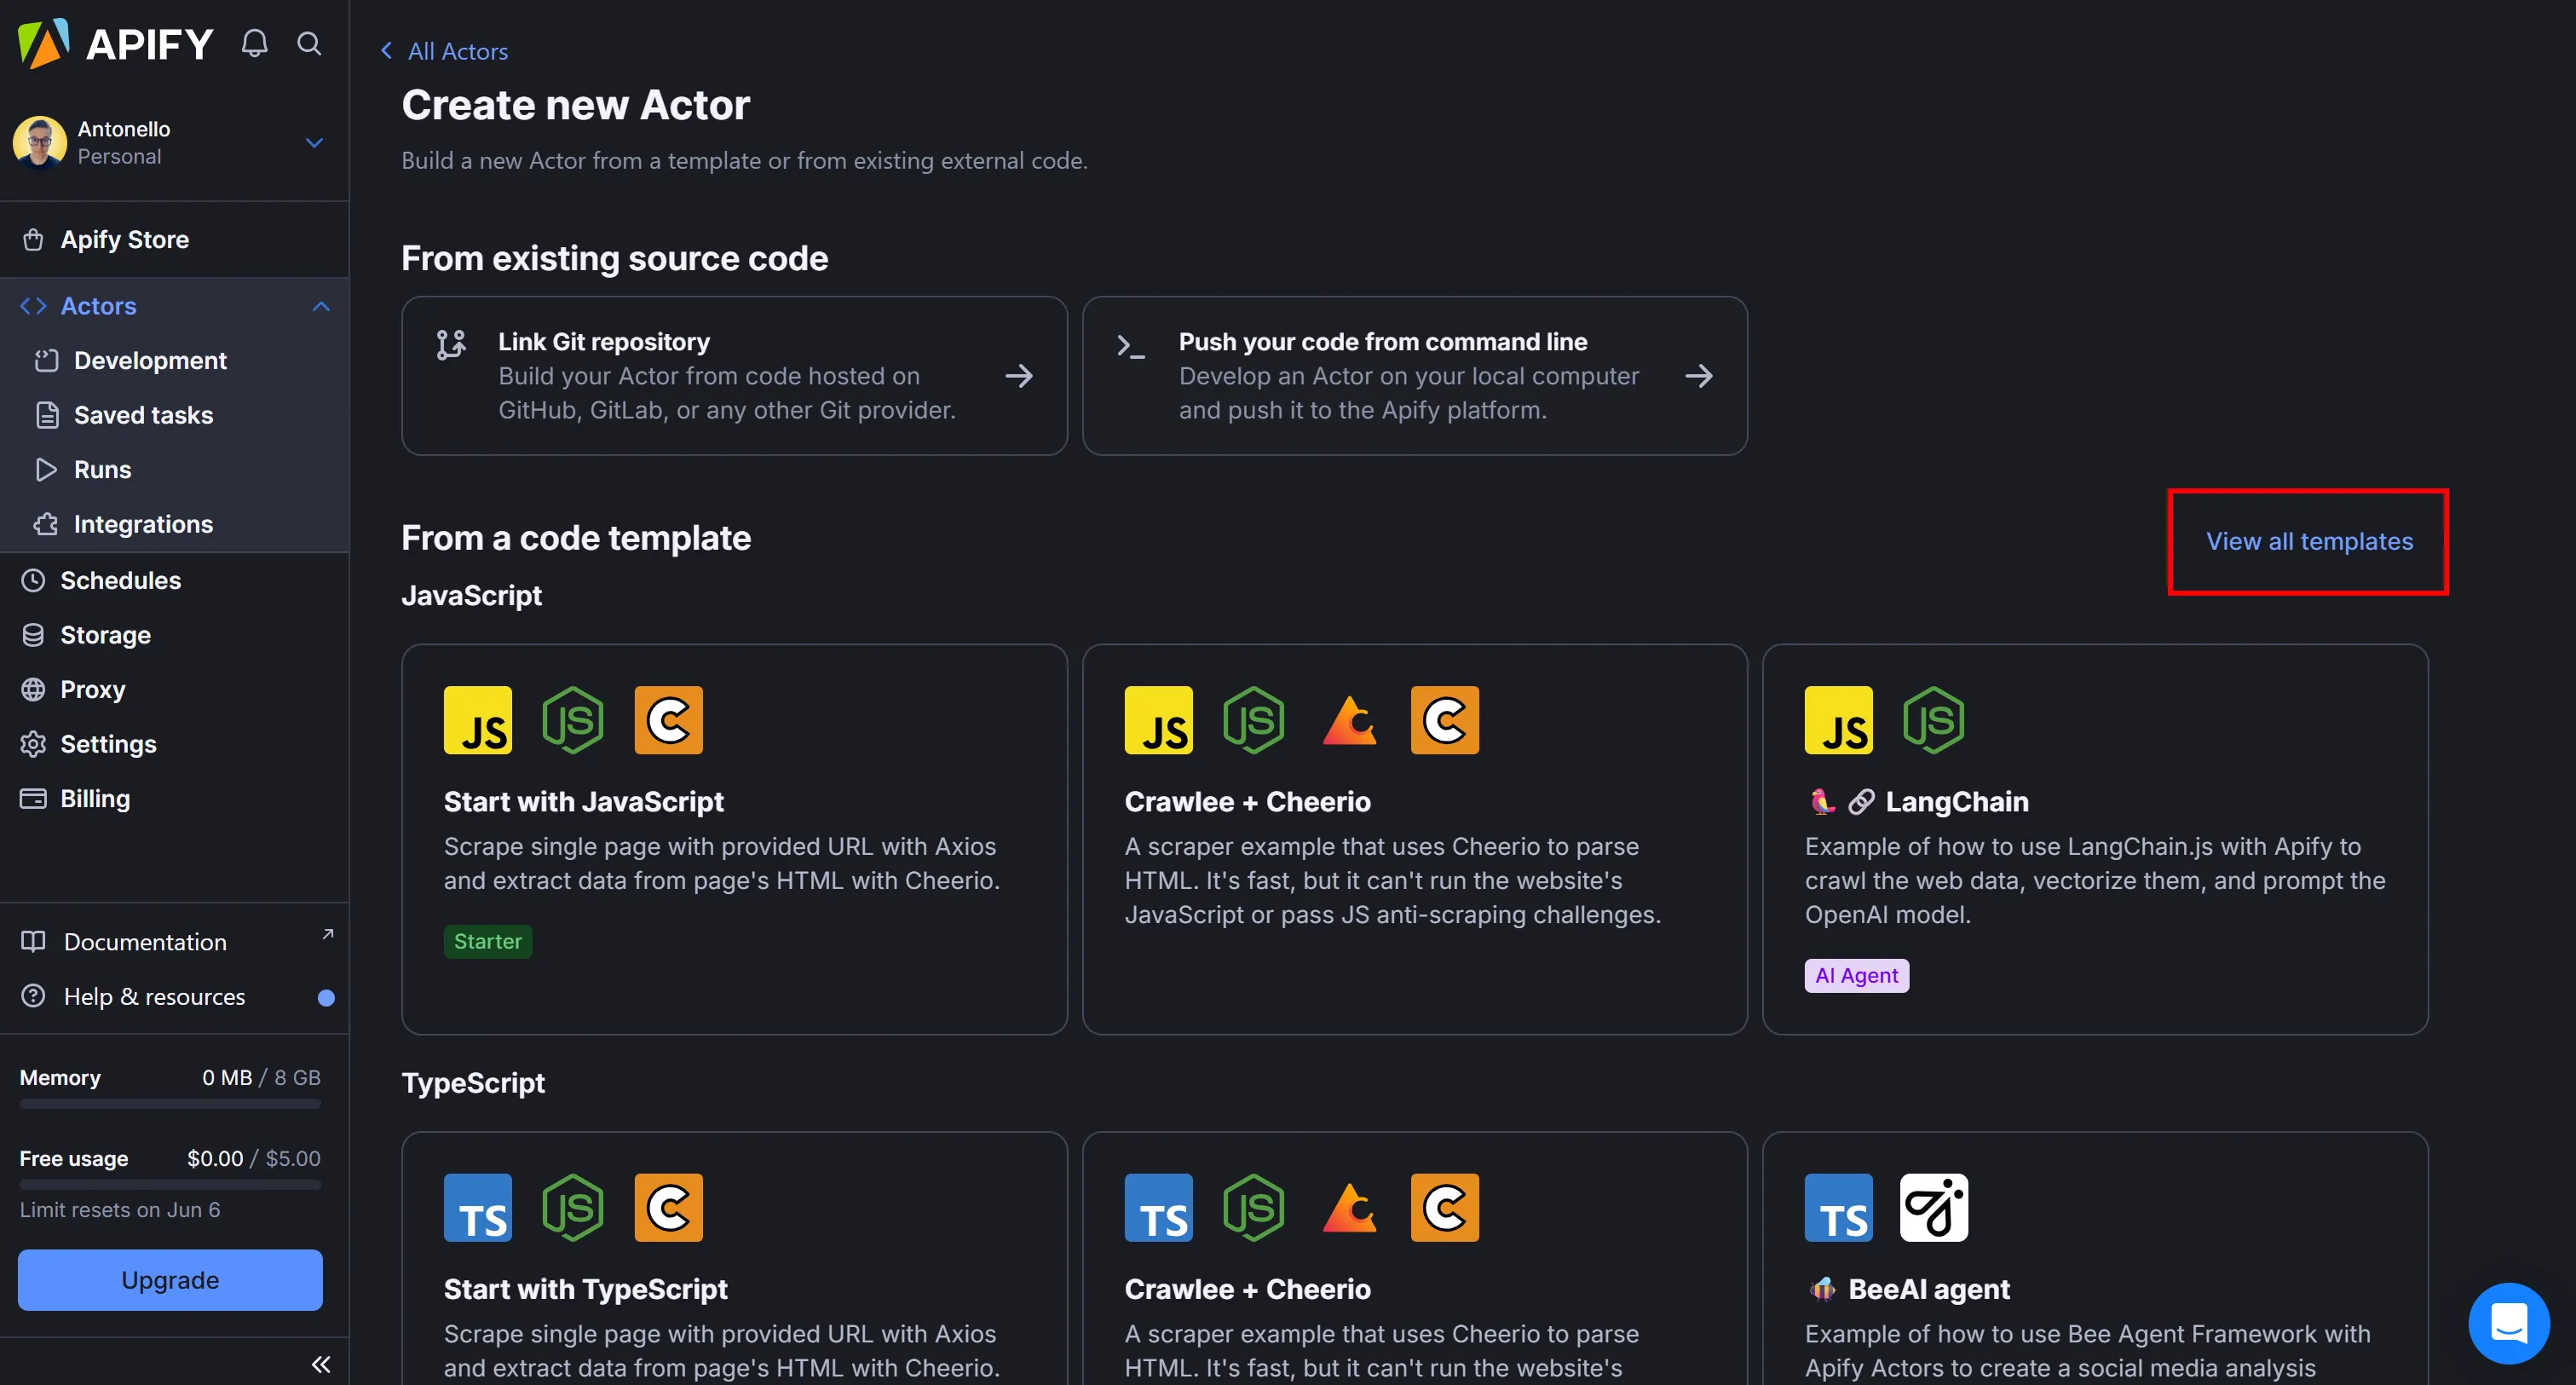Open the chat support bubble
This screenshot has height=1385, width=2576.
2508,1322
